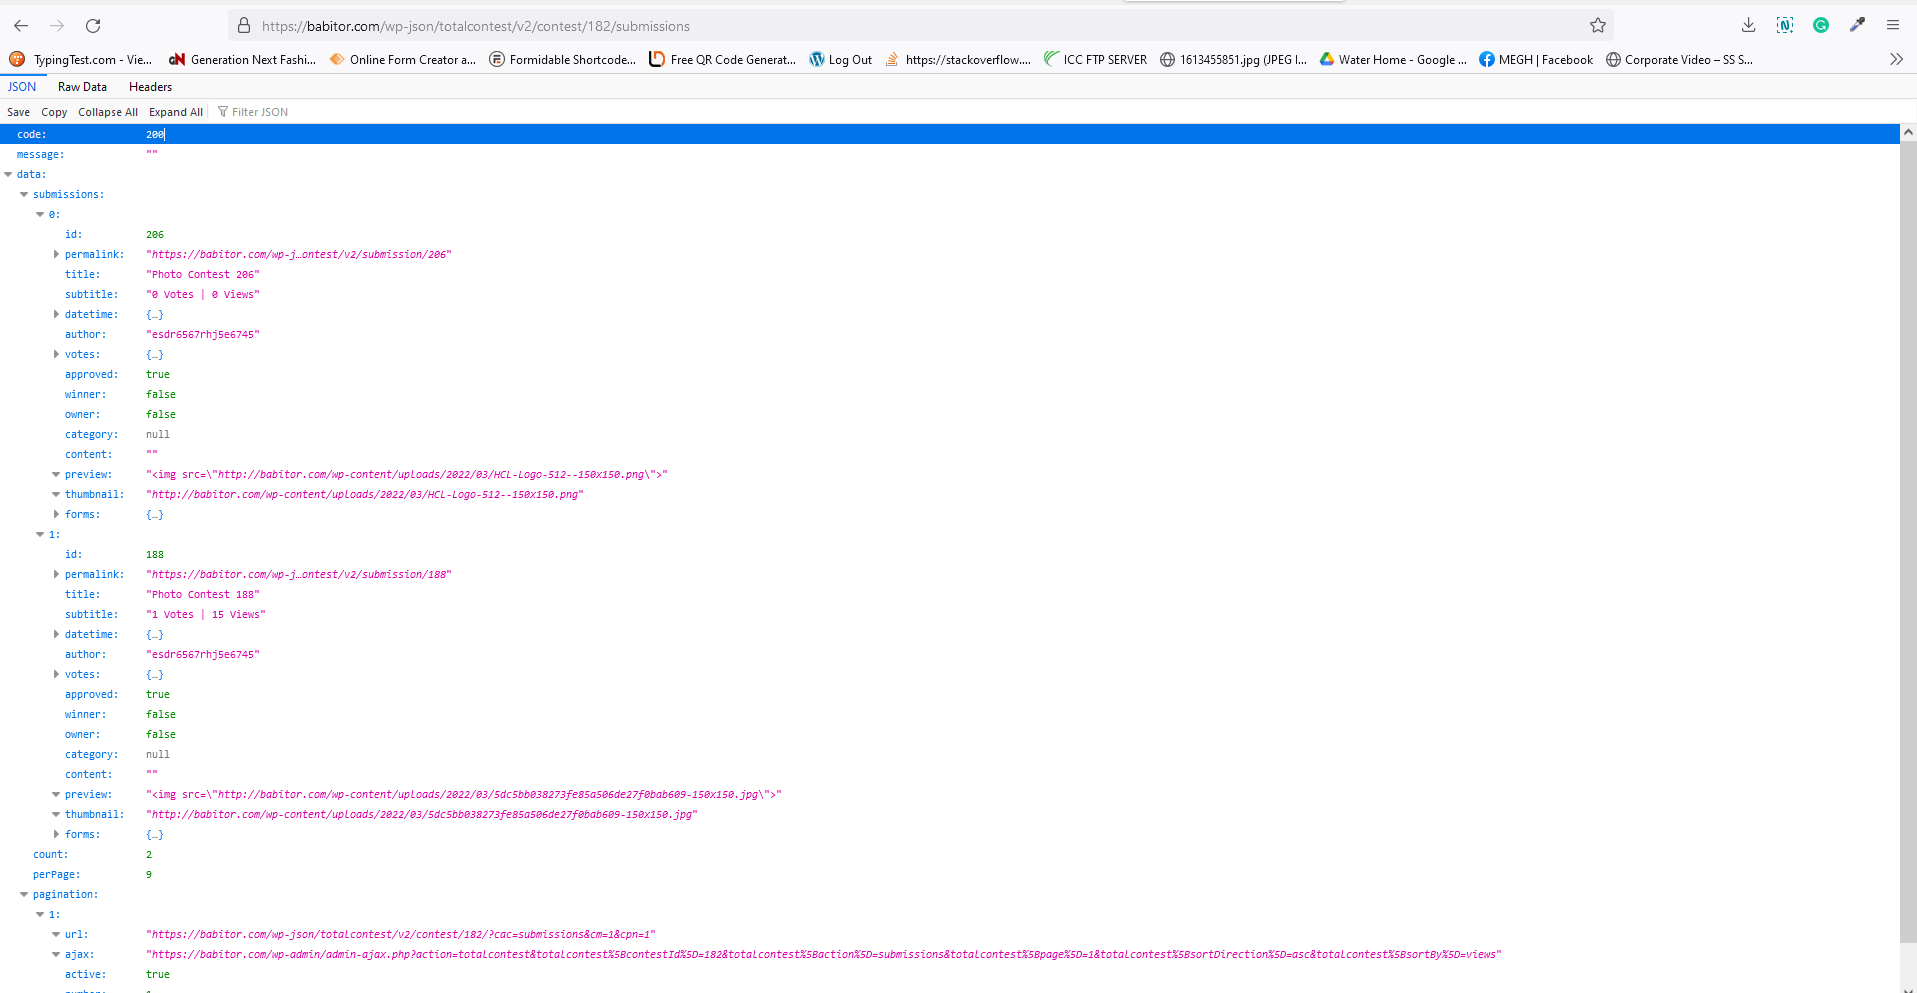Select the eyedropper tool in the toolbar

pyautogui.click(x=1857, y=25)
